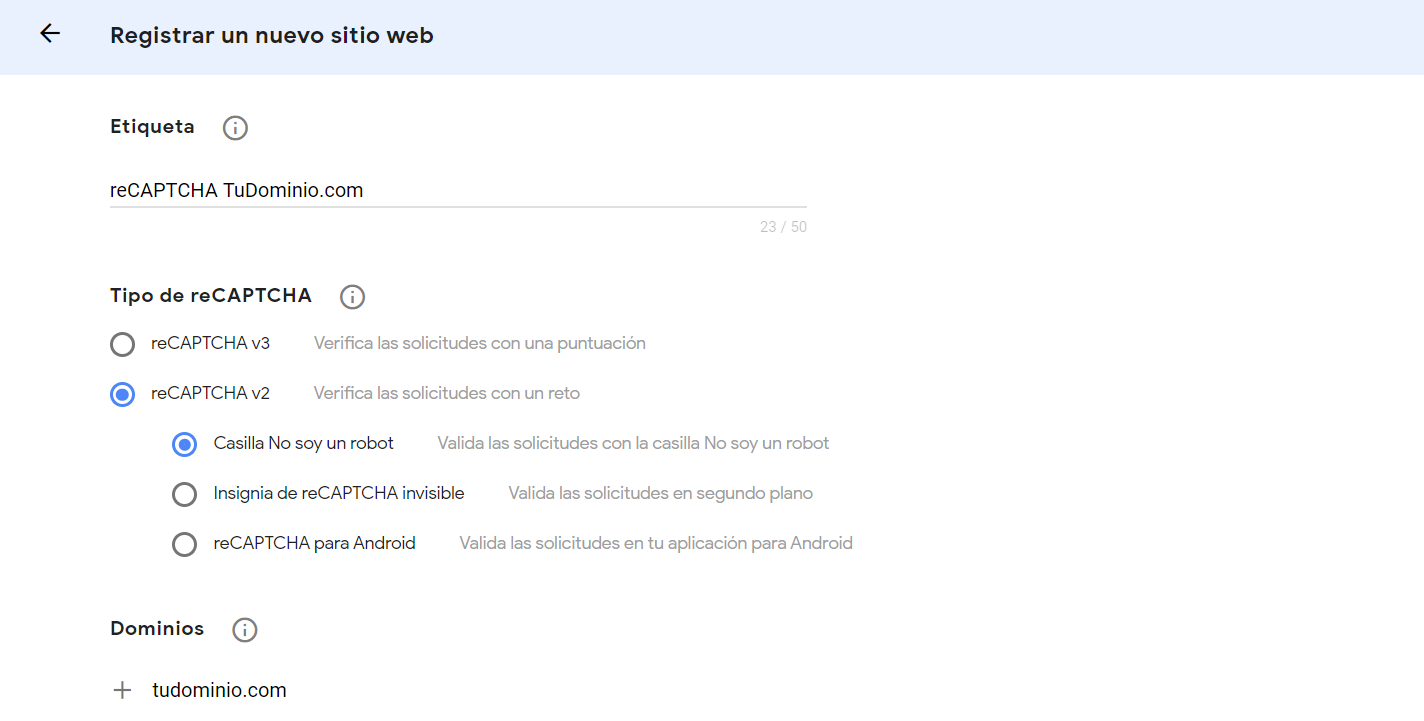Viewport: 1424px width, 721px height.
Task: Click the Etiqueta section heading
Action: click(x=152, y=127)
